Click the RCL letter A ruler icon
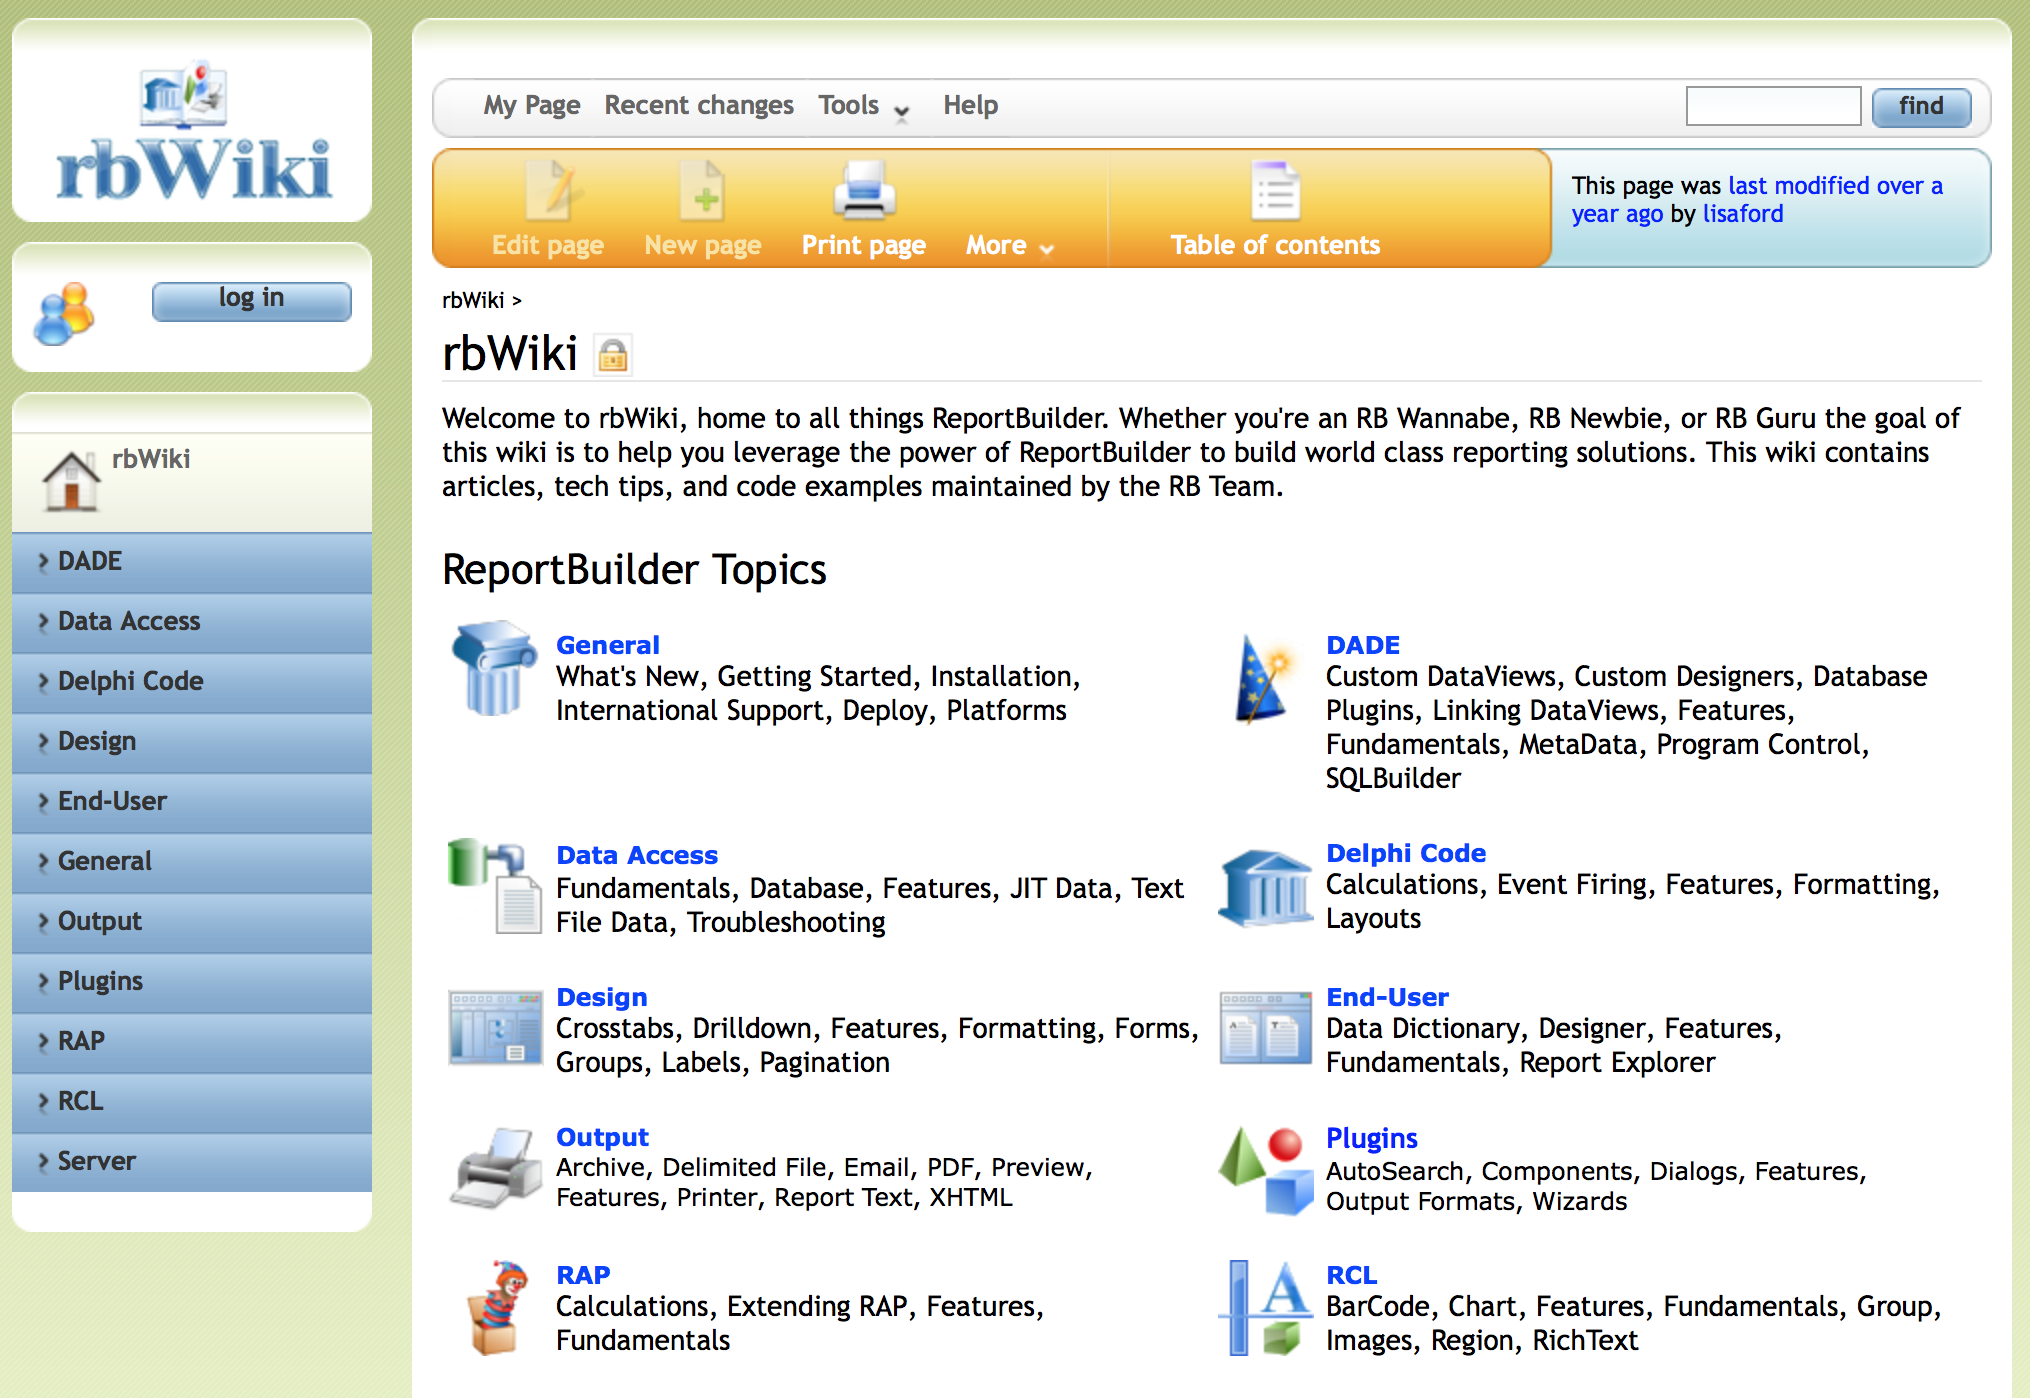Viewport: 2030px width, 1398px height. point(1265,1307)
